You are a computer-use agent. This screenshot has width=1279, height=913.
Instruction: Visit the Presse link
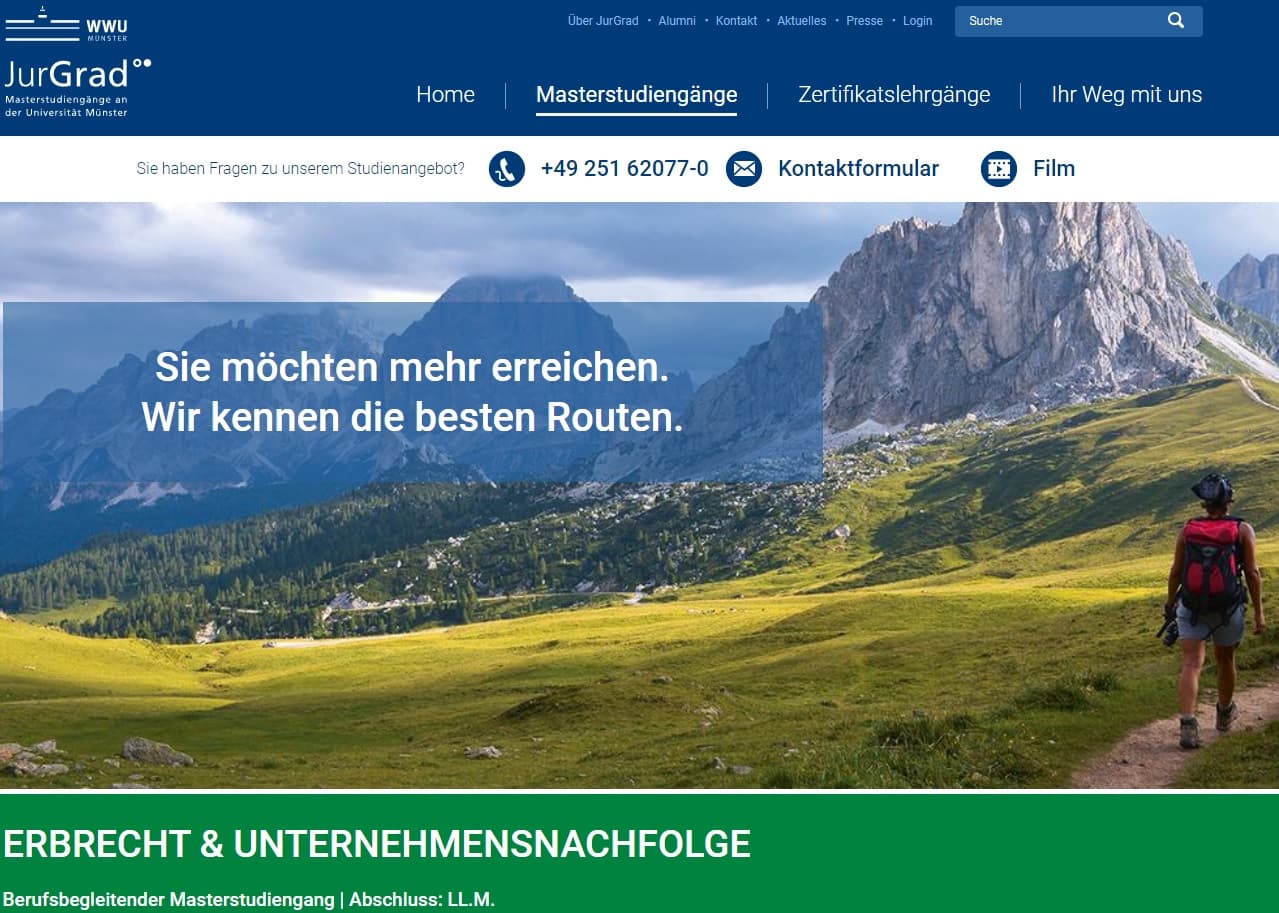click(864, 21)
